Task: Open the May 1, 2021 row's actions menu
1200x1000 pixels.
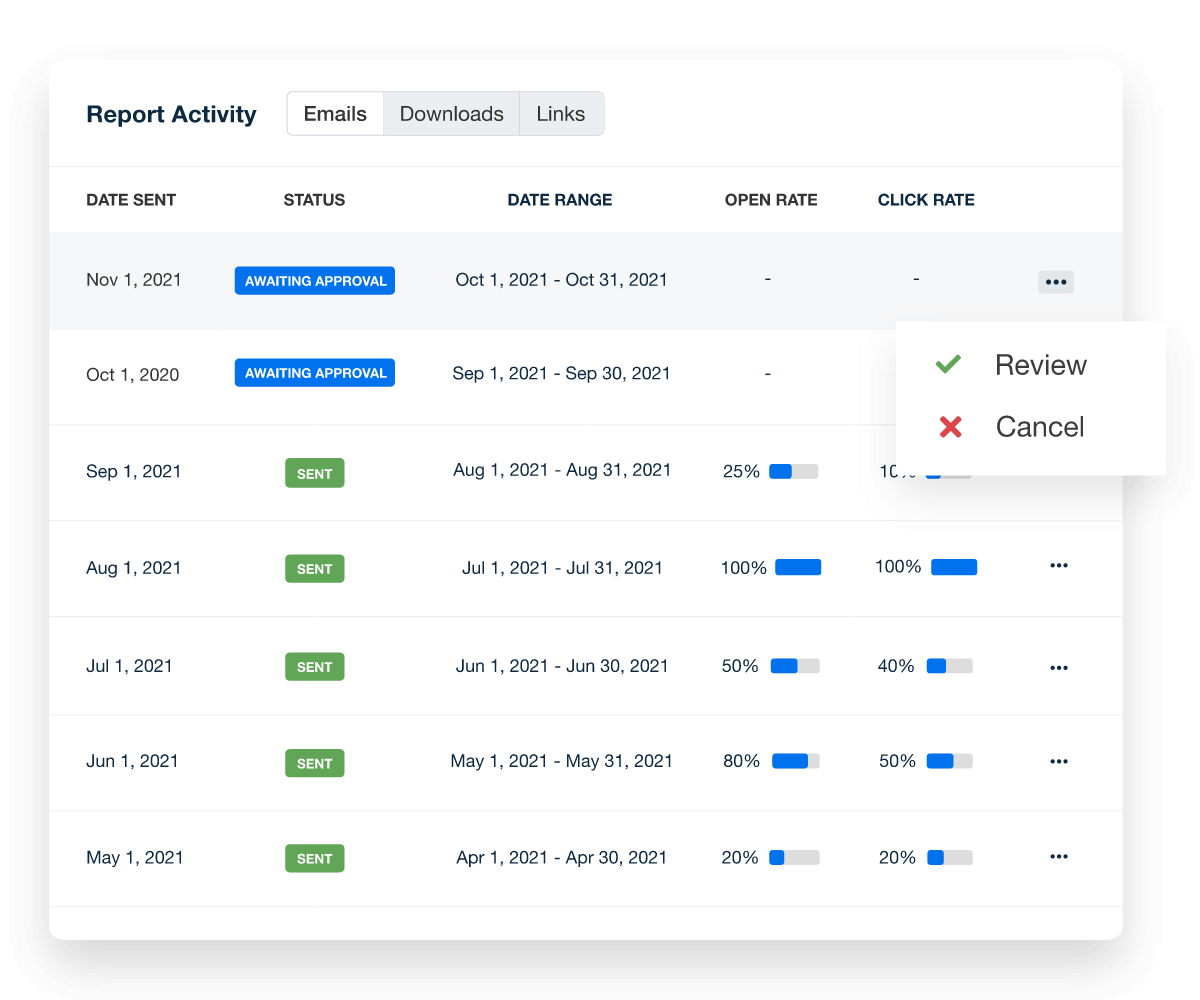Action: click(x=1059, y=857)
